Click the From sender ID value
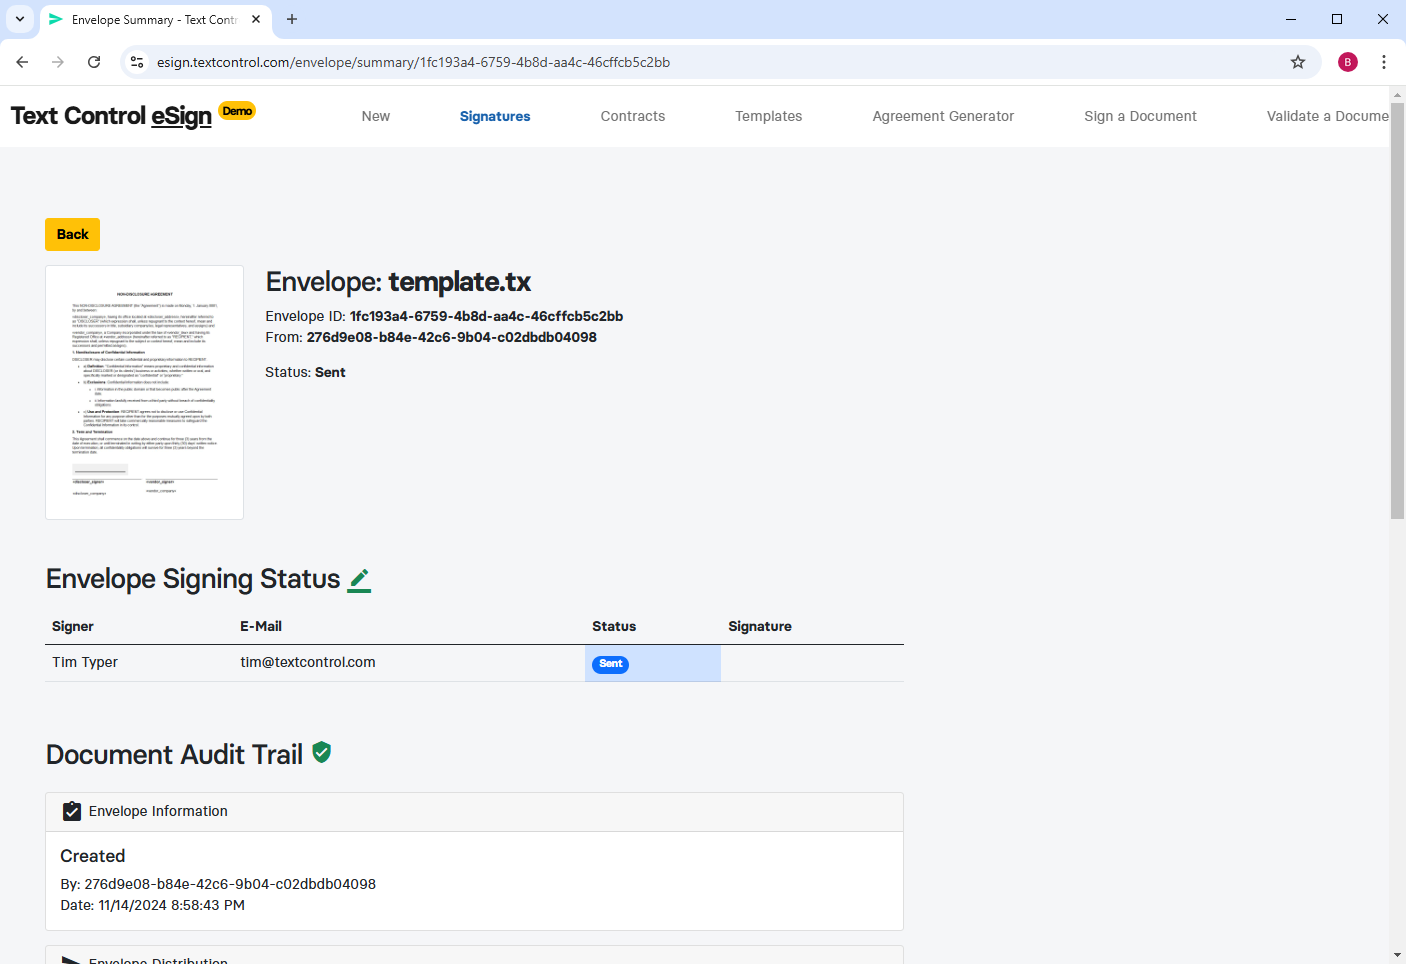1406x964 pixels. tap(452, 337)
